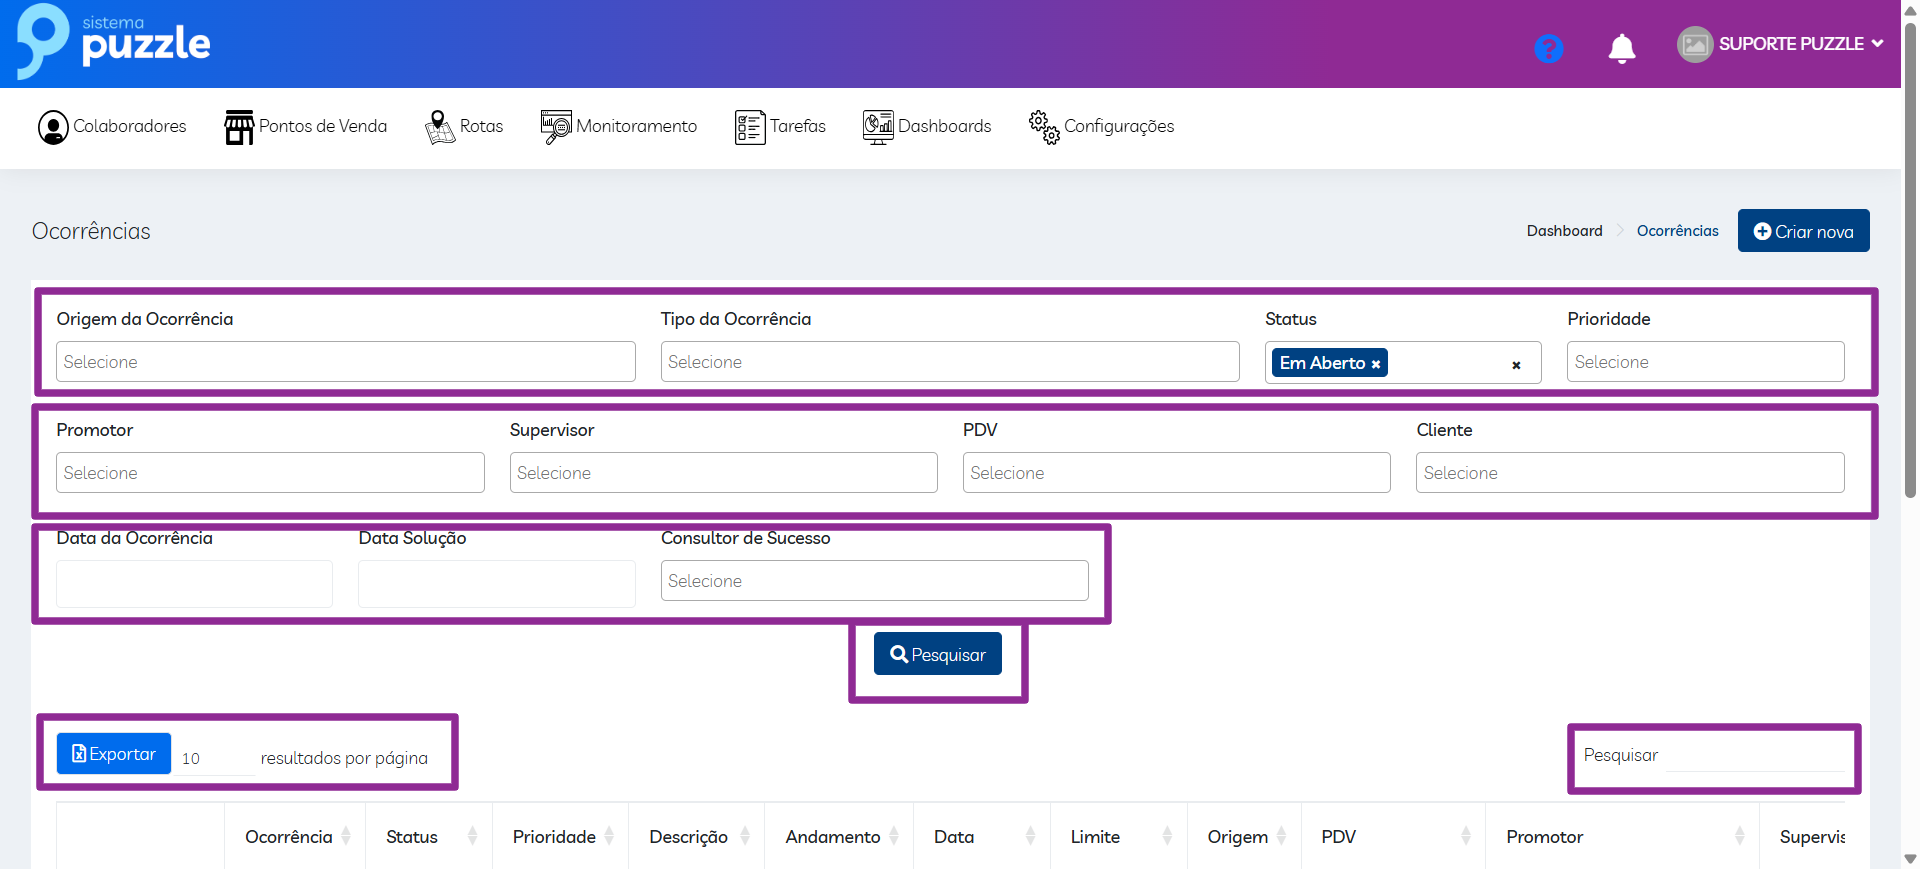This screenshot has height=869, width=1920.
Task: Click the Configurações gears icon
Action: 1044,127
